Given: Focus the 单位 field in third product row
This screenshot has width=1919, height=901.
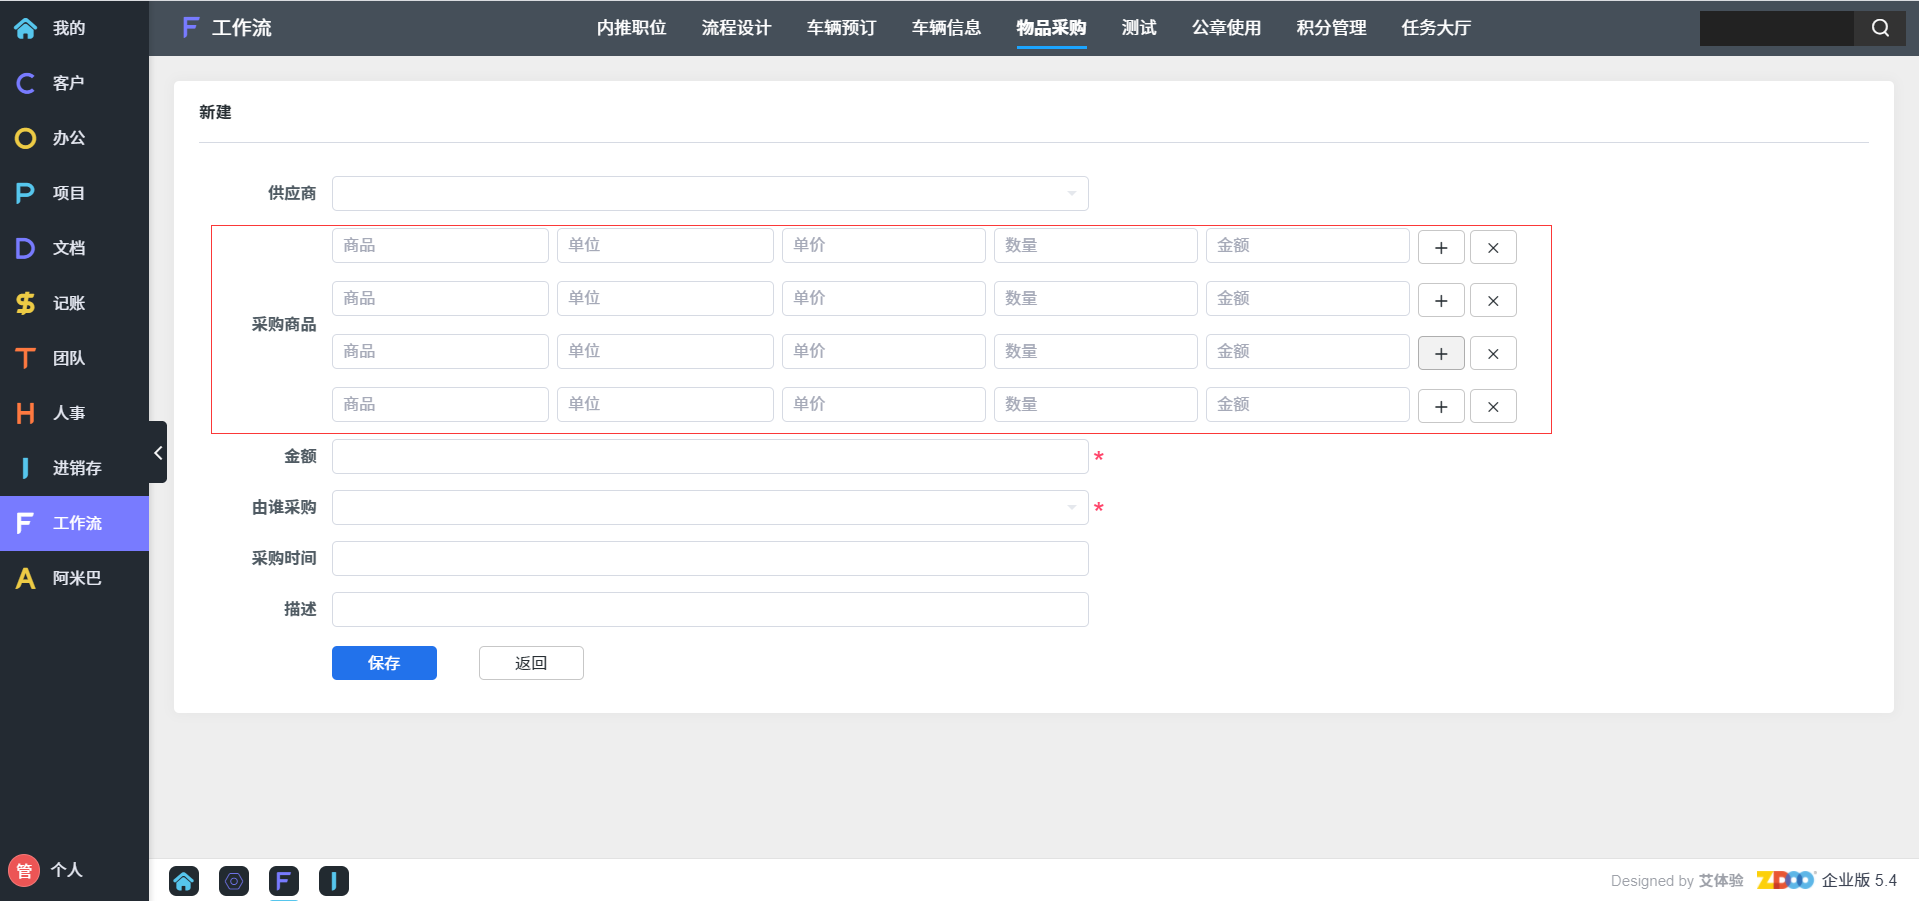Looking at the screenshot, I should (x=665, y=351).
